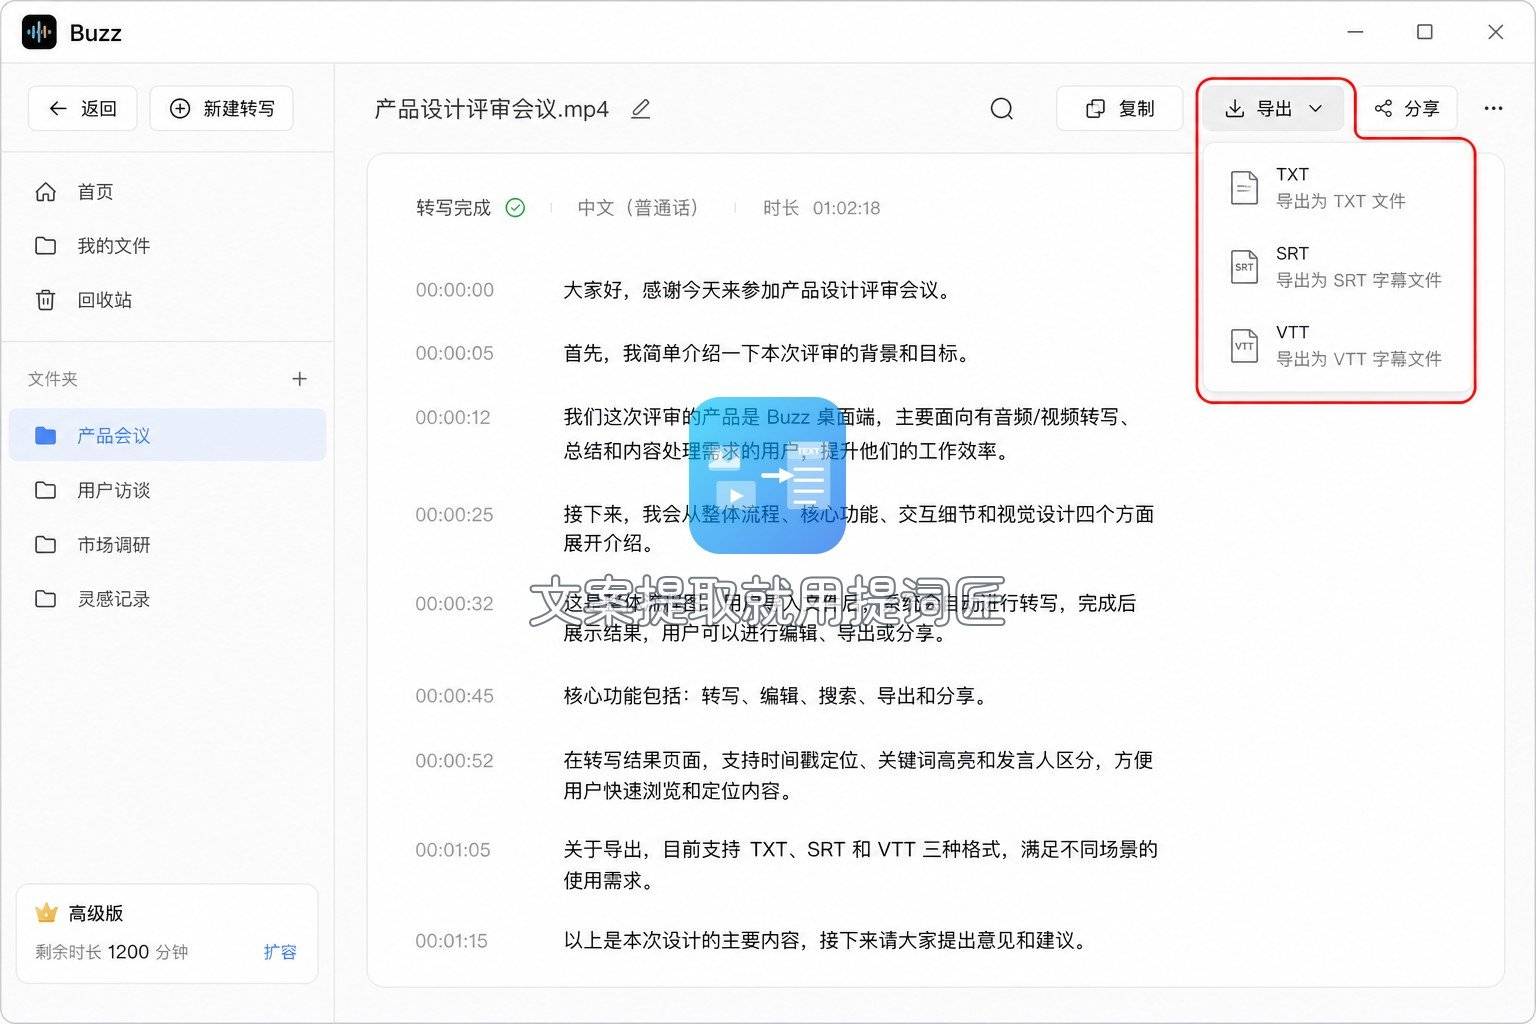Jump to timestamp 00:00:05

click(455, 353)
